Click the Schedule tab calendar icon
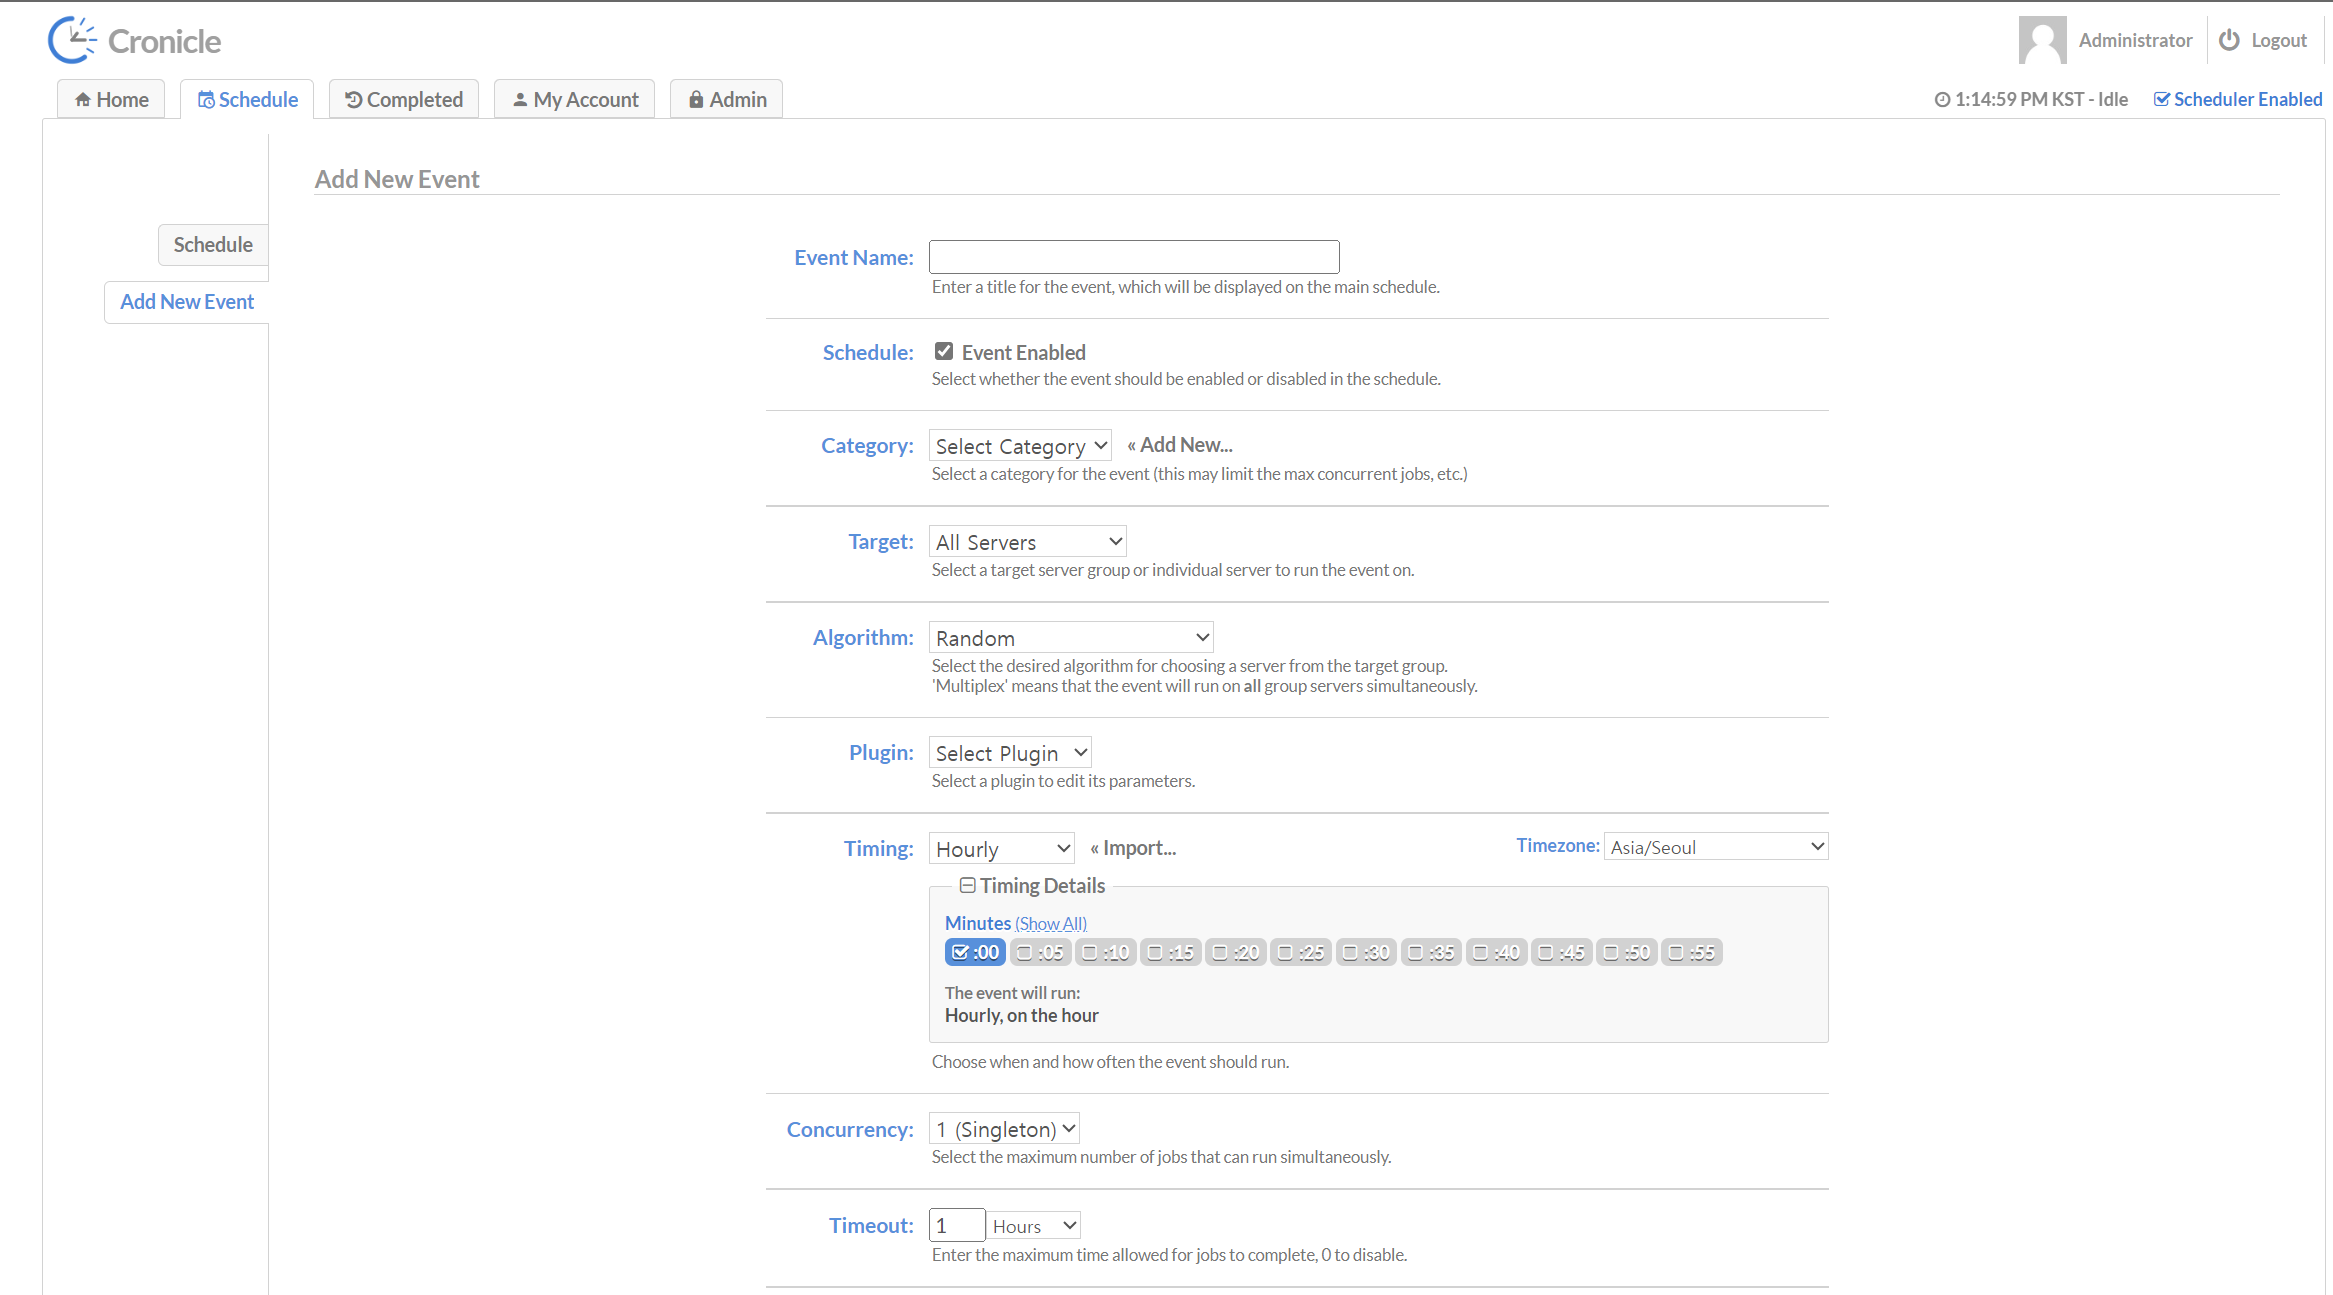2333x1295 pixels. tap(206, 100)
